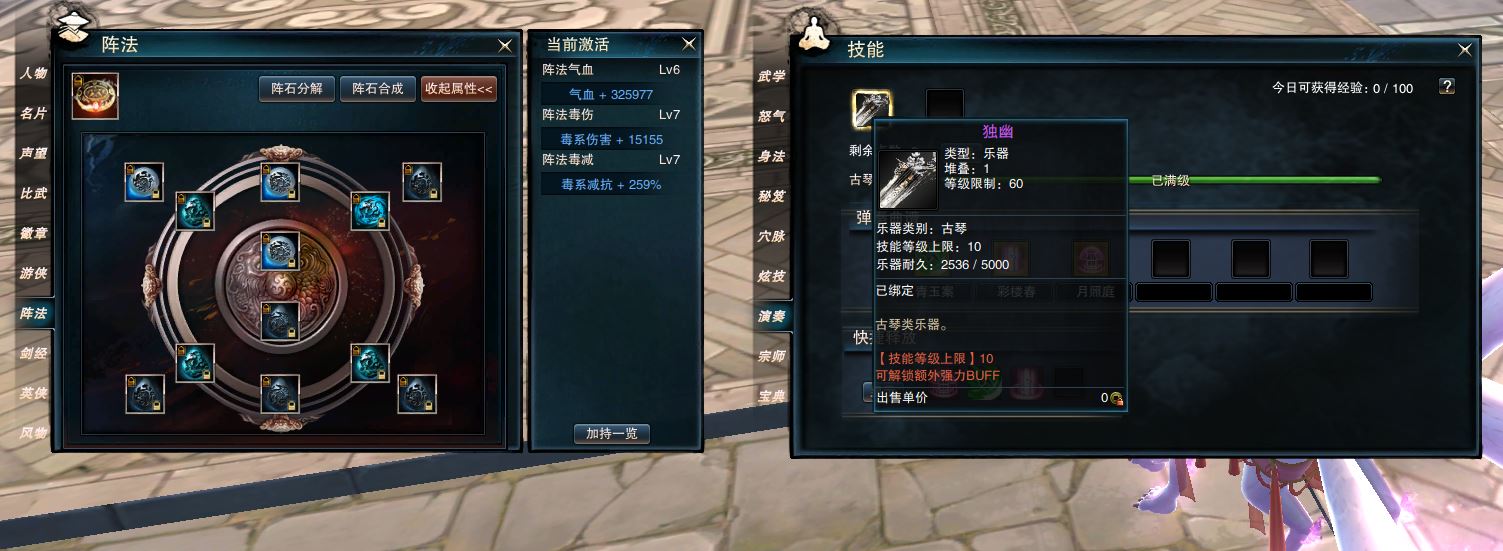Click the 阵石合成 button
This screenshot has height=551, width=1503.
[x=378, y=89]
